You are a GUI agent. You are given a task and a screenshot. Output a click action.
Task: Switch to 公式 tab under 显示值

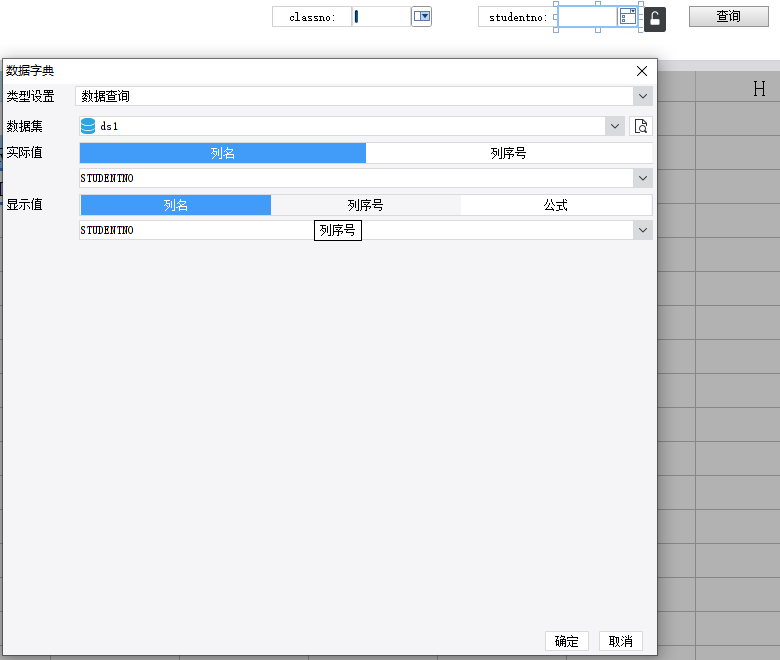pos(556,205)
